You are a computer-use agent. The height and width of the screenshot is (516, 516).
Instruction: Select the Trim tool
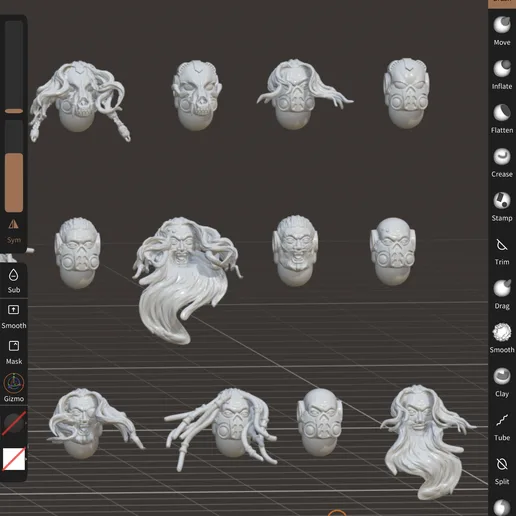point(502,251)
